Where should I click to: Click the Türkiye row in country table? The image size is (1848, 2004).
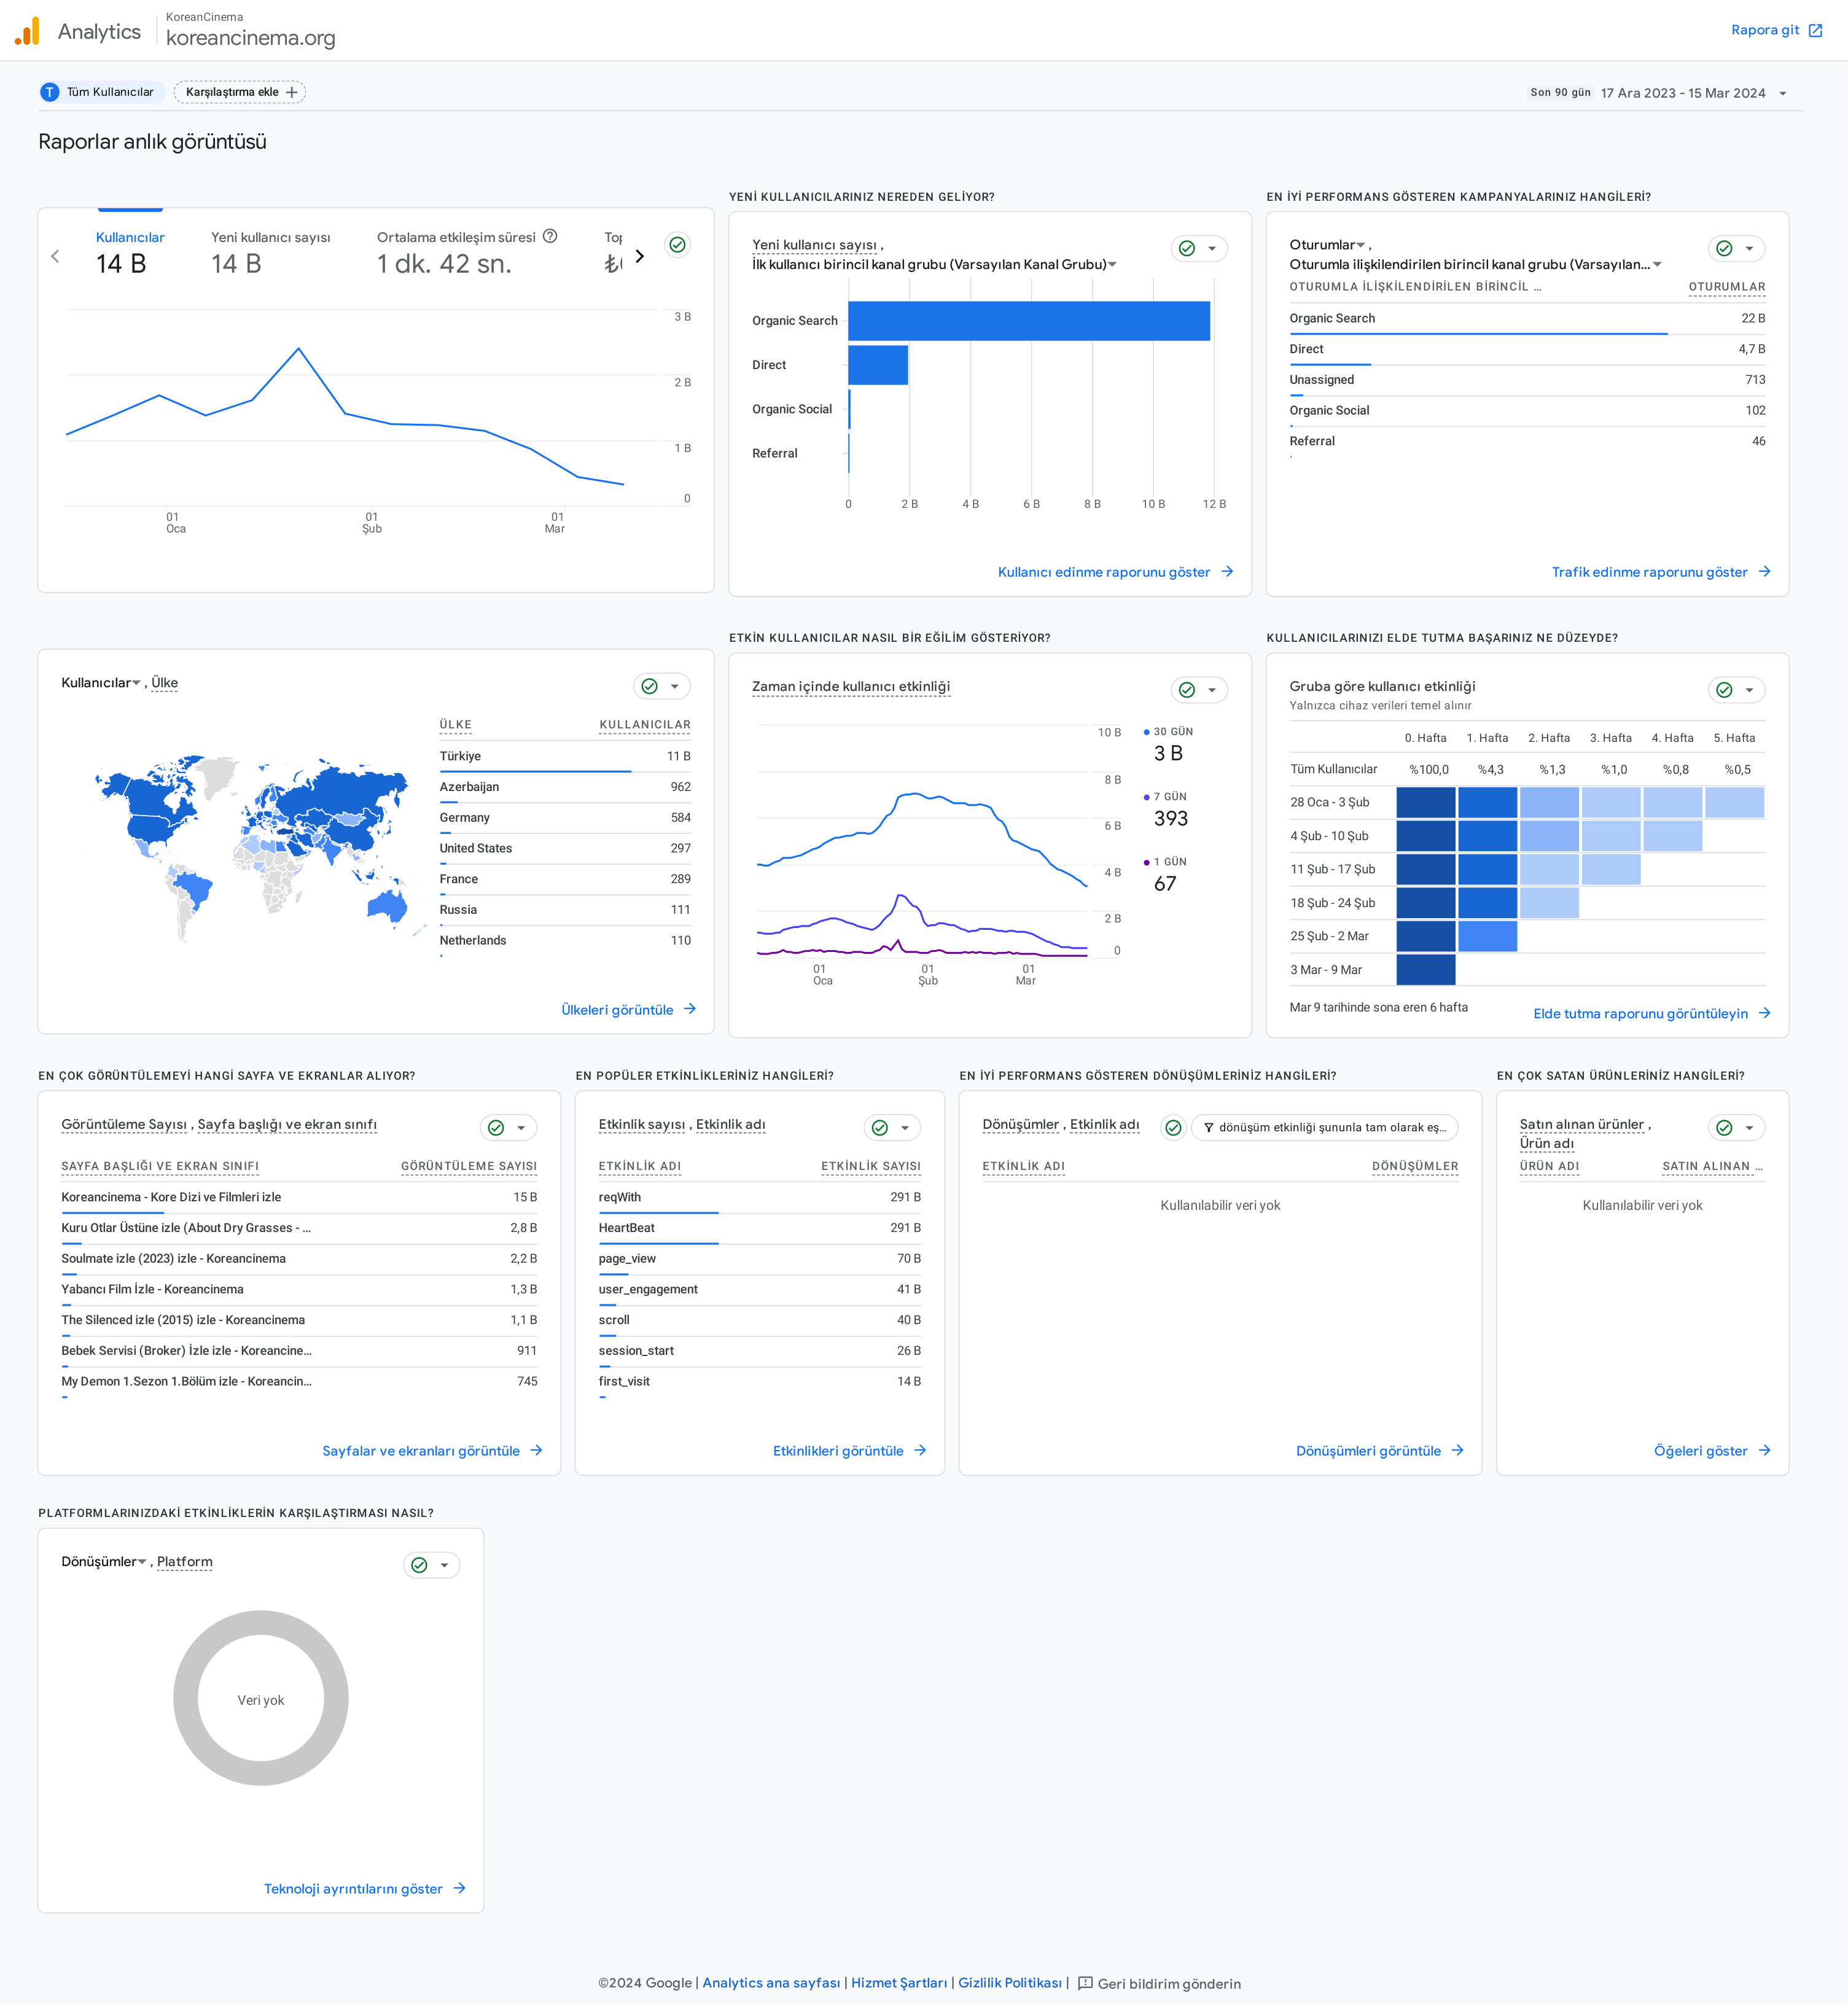click(x=565, y=757)
